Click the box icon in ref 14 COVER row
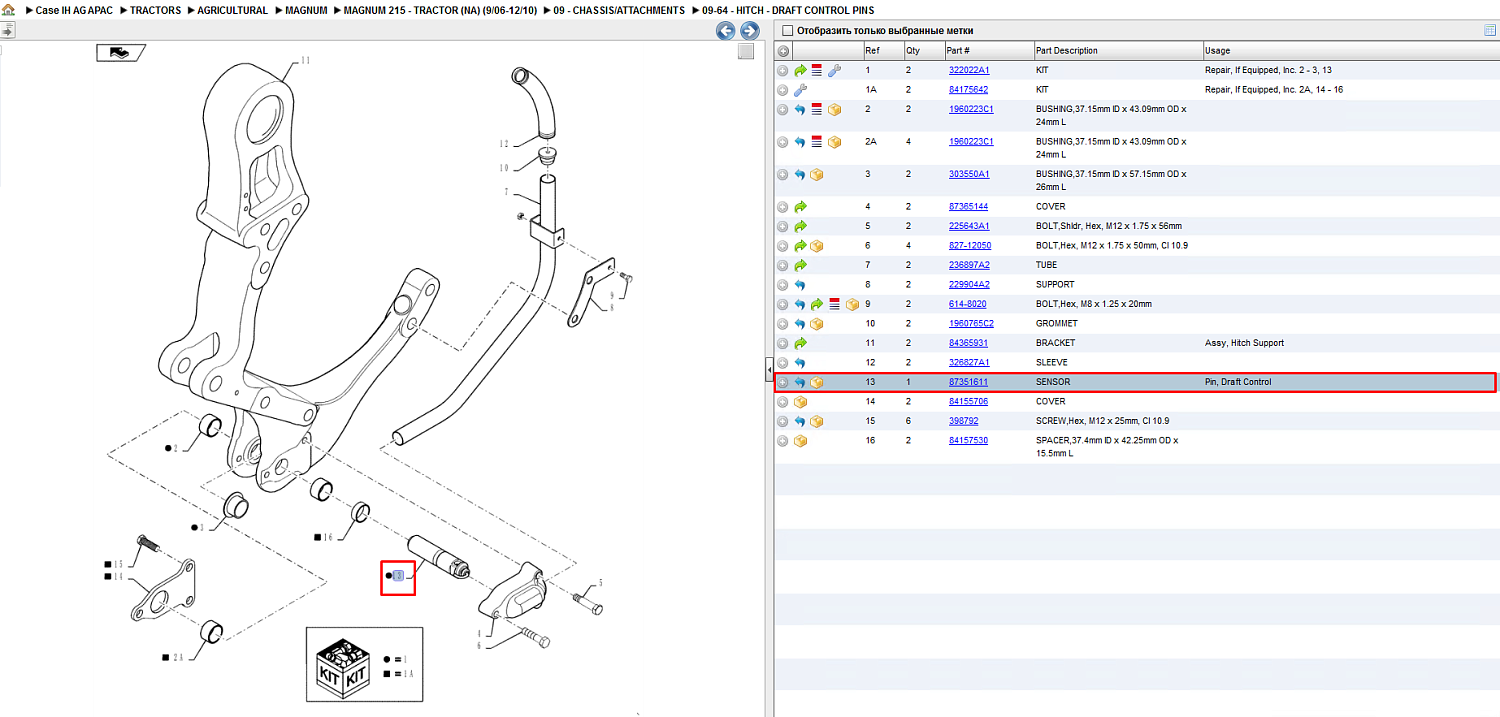 pos(800,402)
